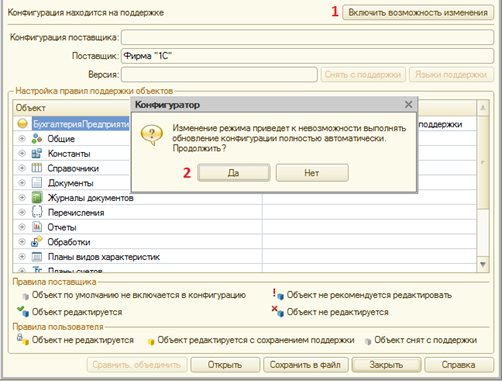
Task: Close the Конфигуратор dialog
Action: click(x=409, y=104)
